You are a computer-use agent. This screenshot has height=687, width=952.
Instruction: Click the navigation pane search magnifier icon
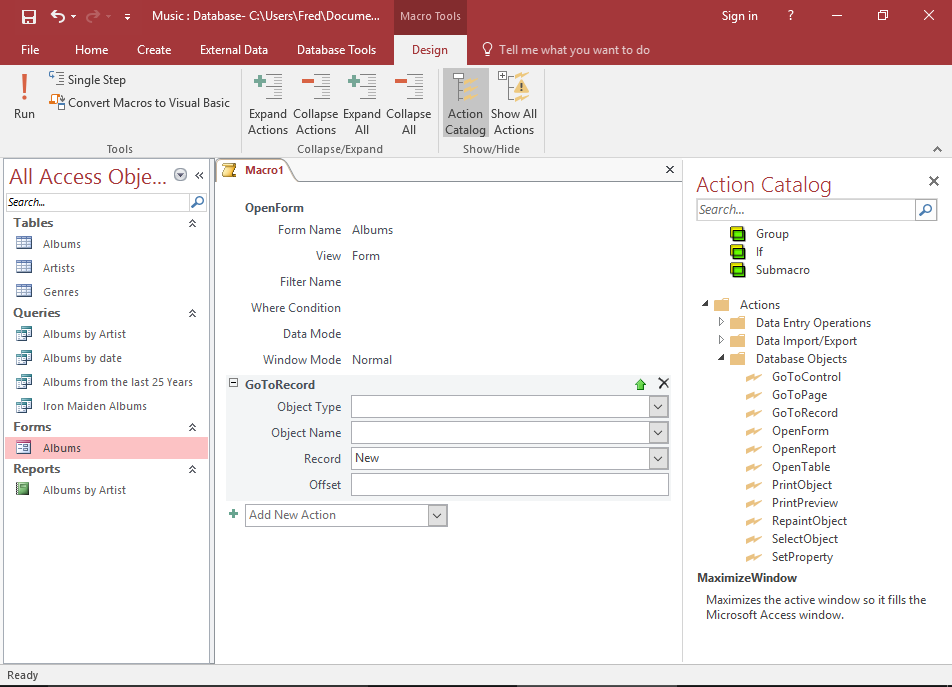pos(198,202)
